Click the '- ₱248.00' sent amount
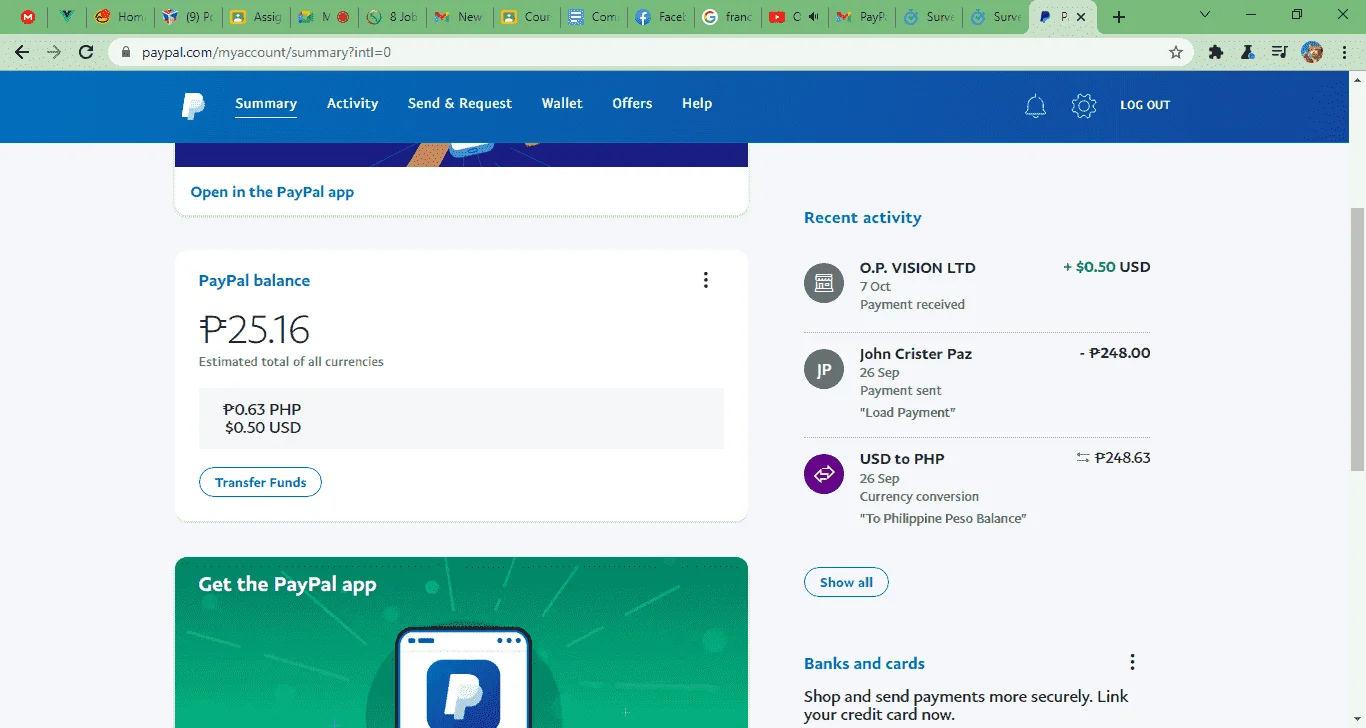 pos(1115,353)
